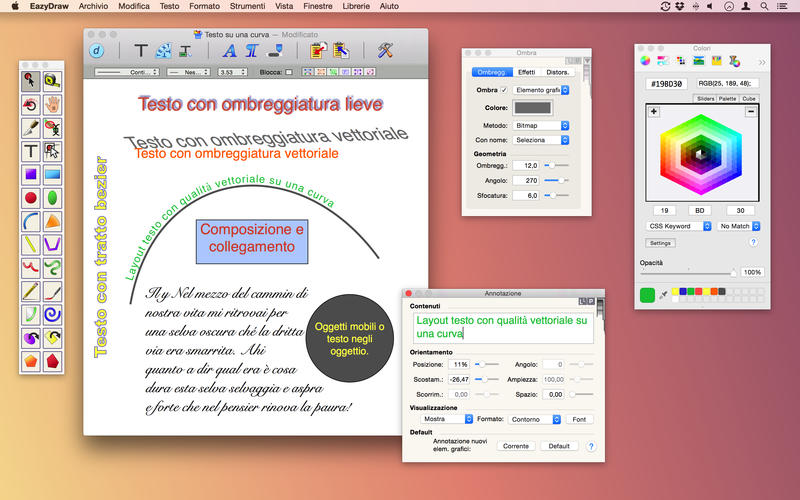The image size is (800, 500).
Task: Choose the red circle shape tool
Action: click(x=31, y=198)
